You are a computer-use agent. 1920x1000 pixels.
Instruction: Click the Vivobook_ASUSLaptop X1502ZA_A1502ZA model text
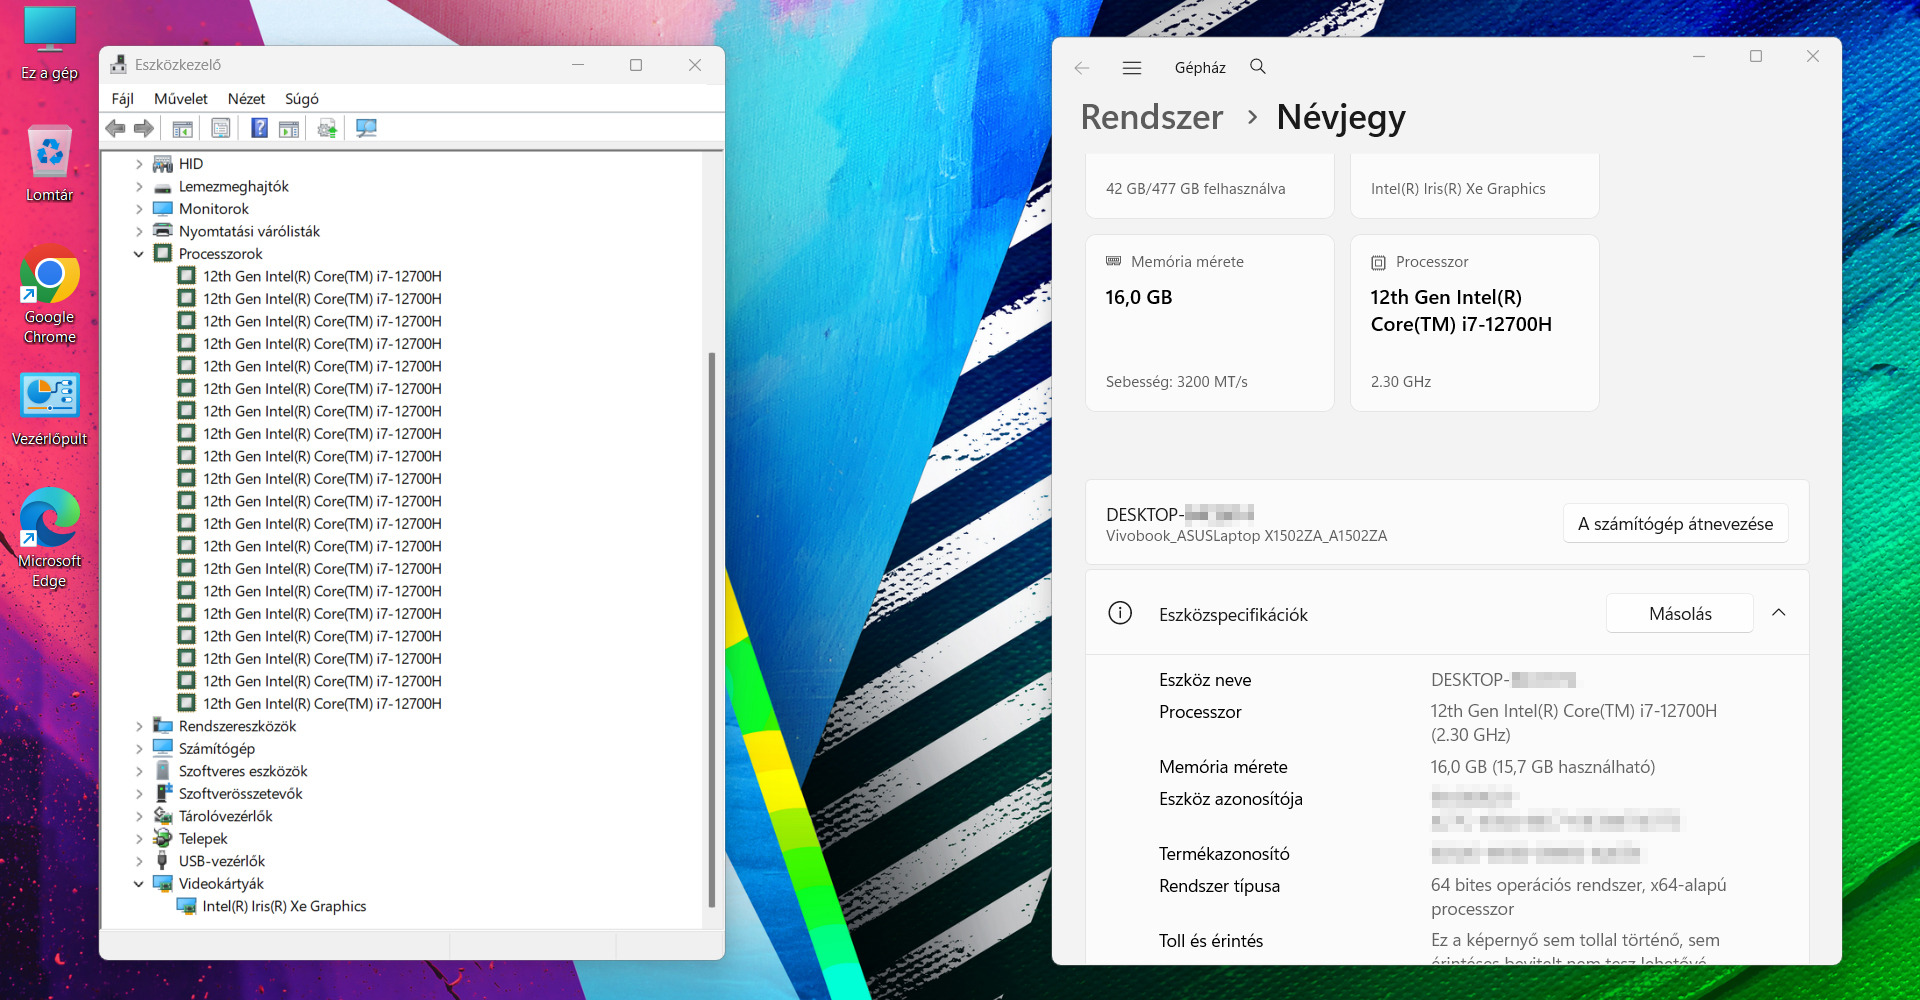(x=1246, y=536)
